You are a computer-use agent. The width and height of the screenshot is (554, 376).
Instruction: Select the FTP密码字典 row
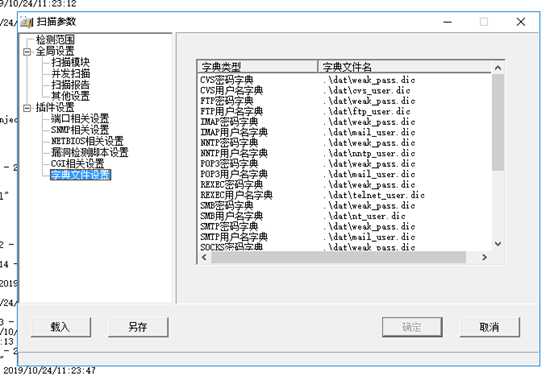coord(344,101)
